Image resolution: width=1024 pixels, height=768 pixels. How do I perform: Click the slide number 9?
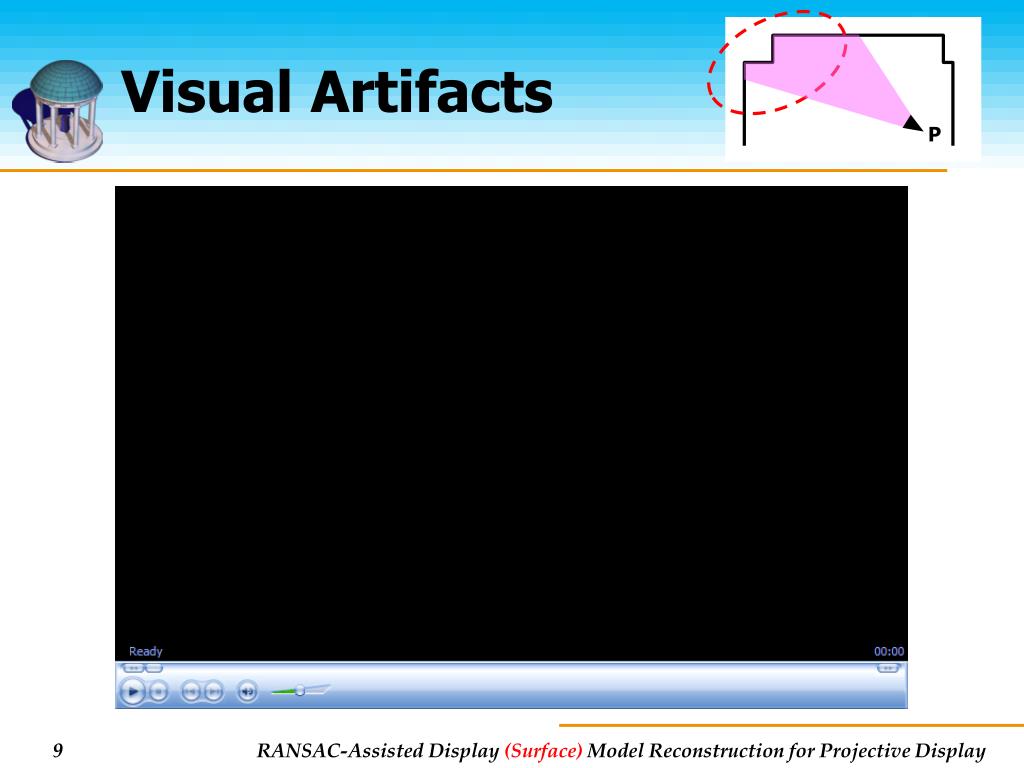click(x=58, y=750)
